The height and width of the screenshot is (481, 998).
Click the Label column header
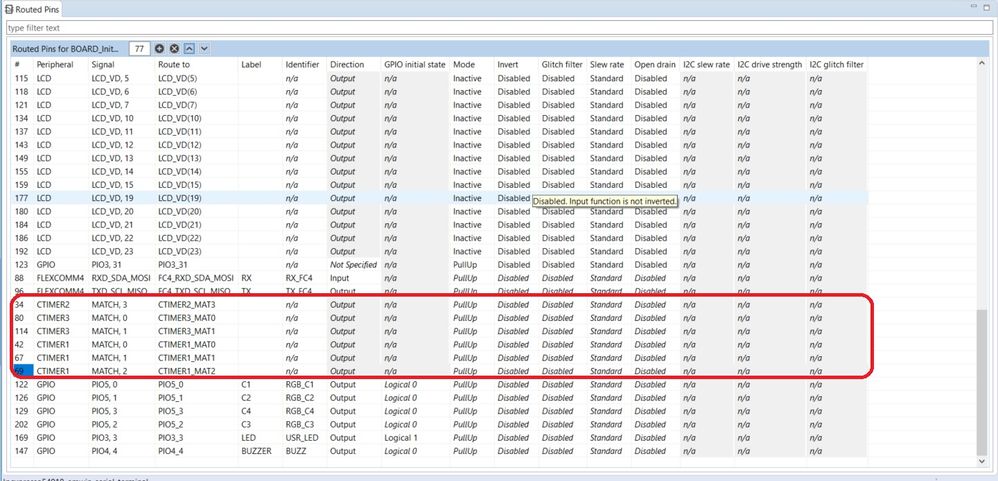click(x=251, y=65)
